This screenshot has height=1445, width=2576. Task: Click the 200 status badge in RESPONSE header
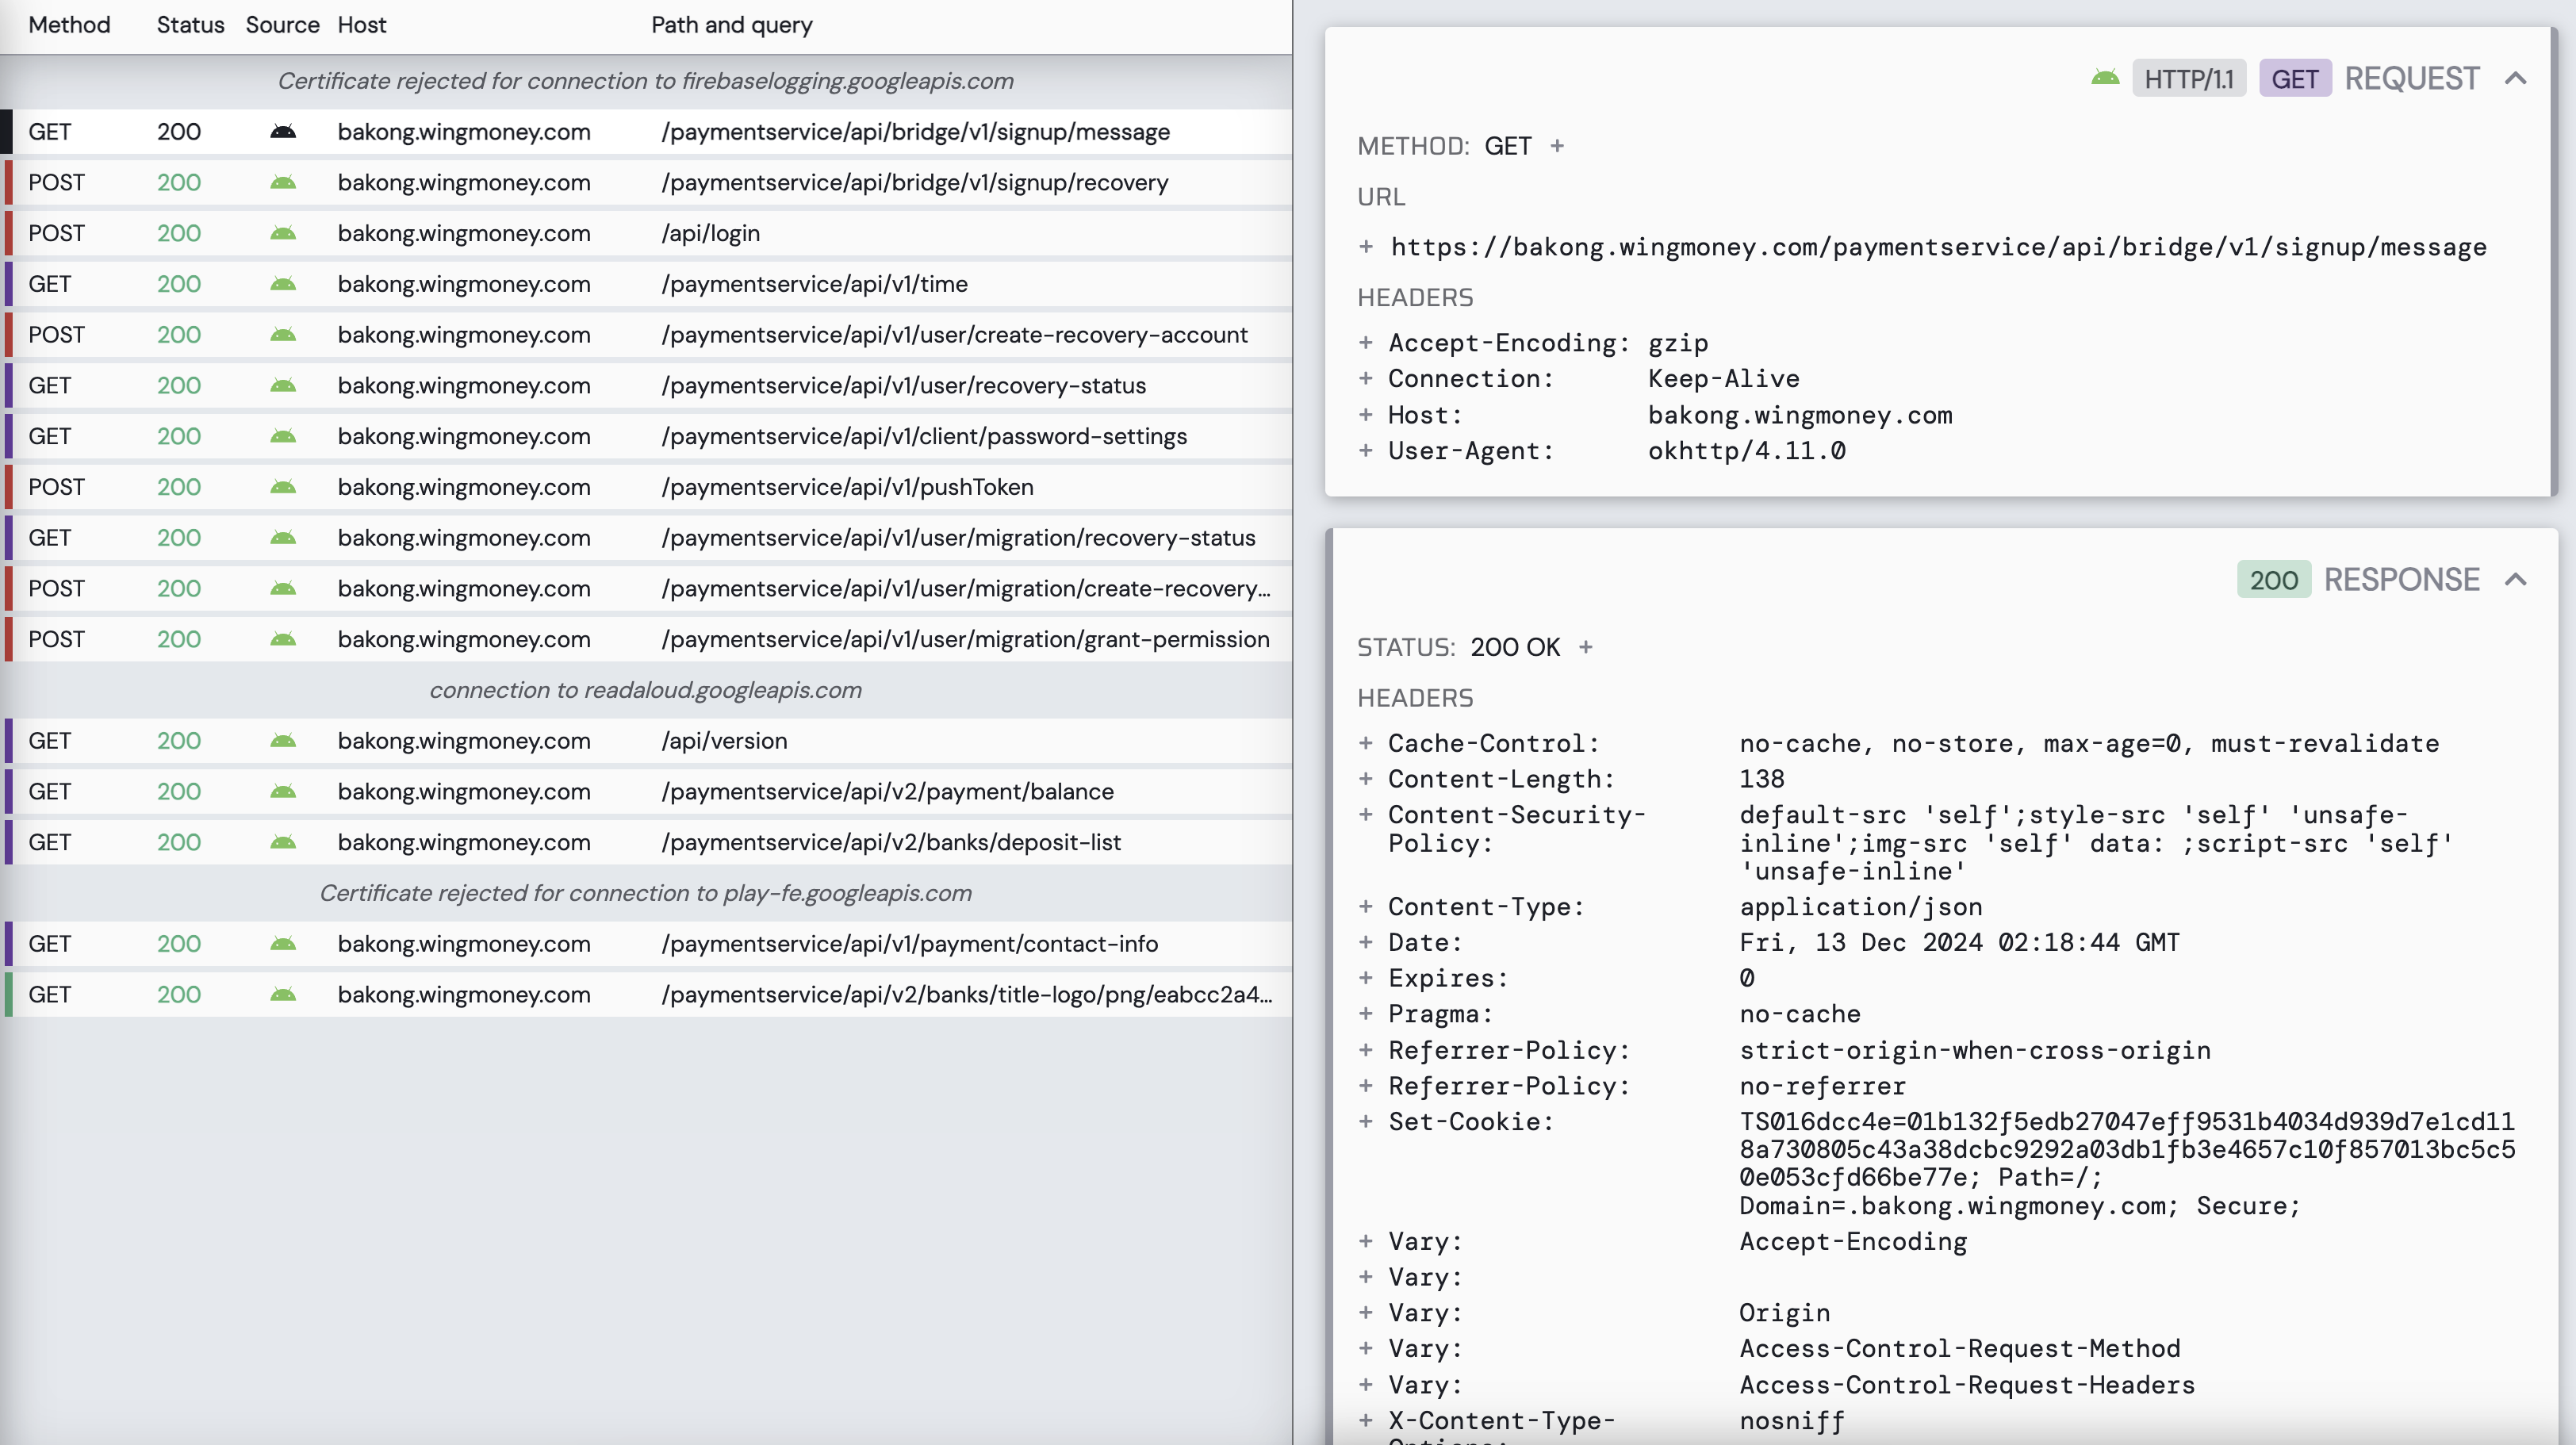point(2272,580)
